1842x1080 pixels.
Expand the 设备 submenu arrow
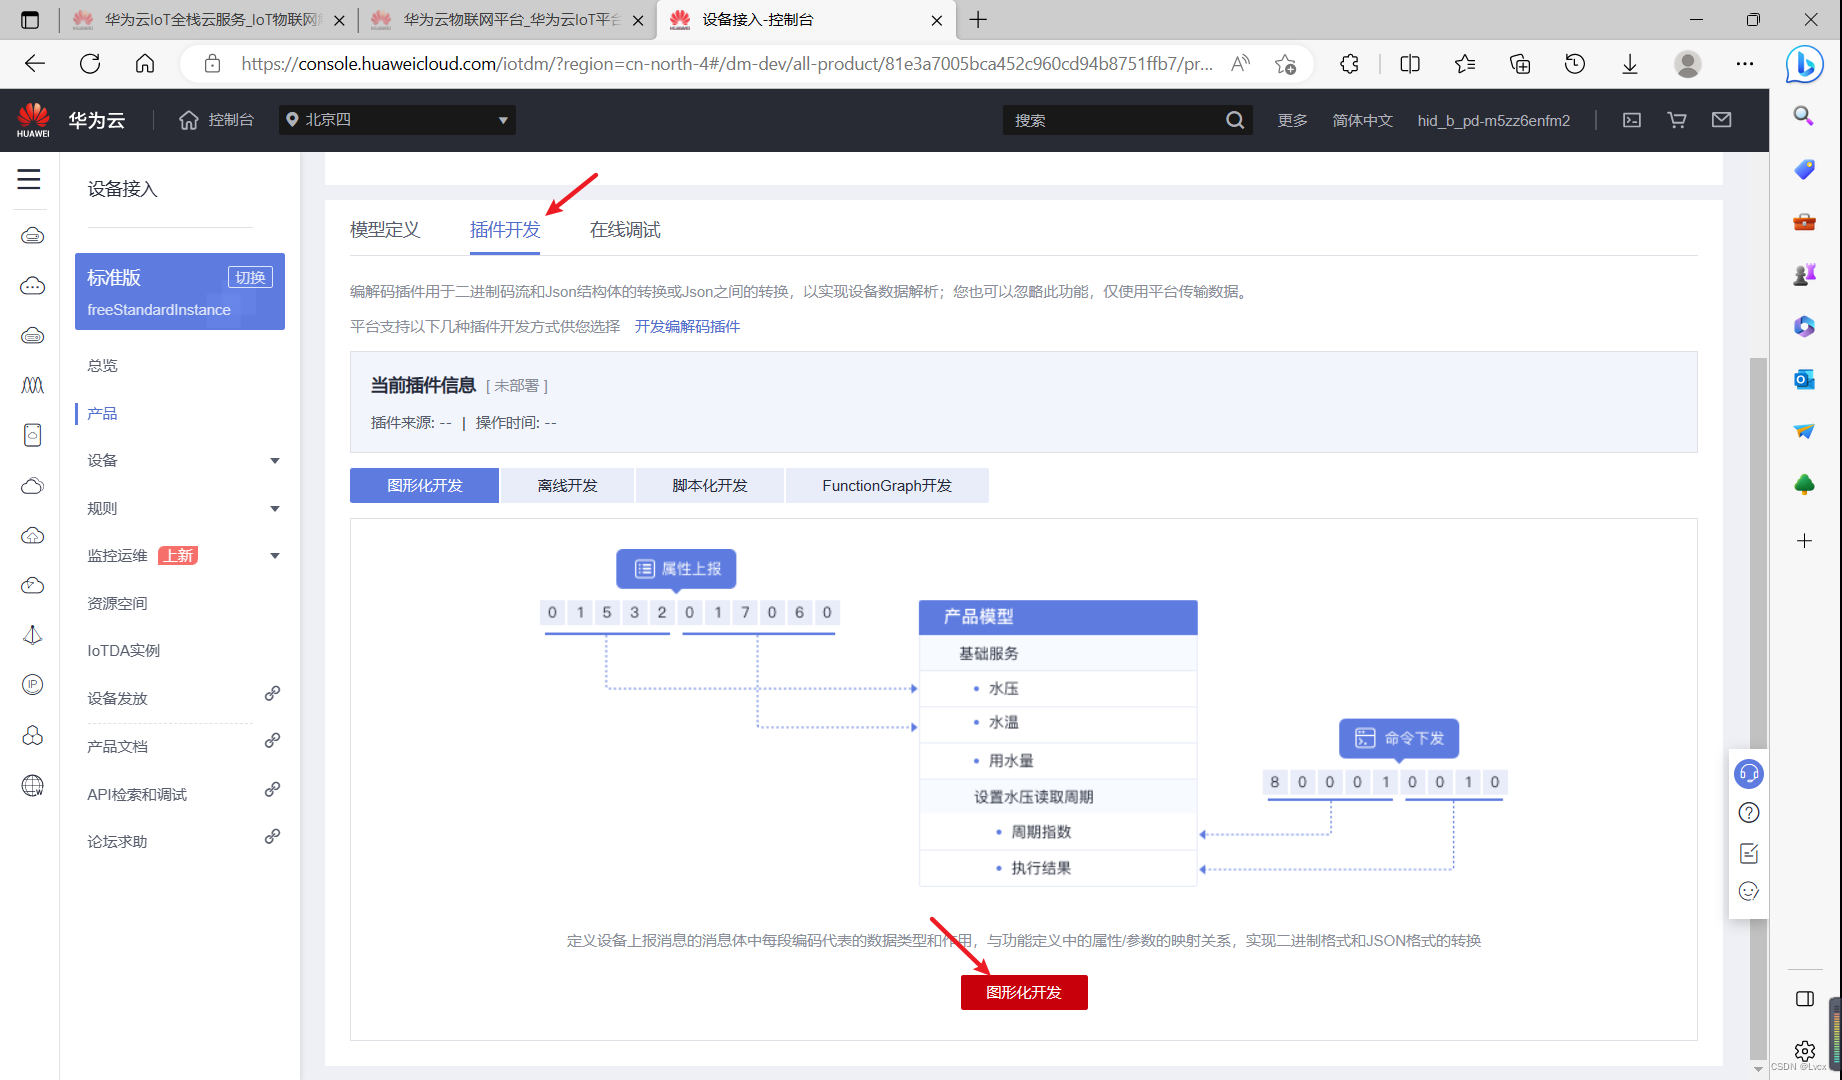(x=275, y=461)
